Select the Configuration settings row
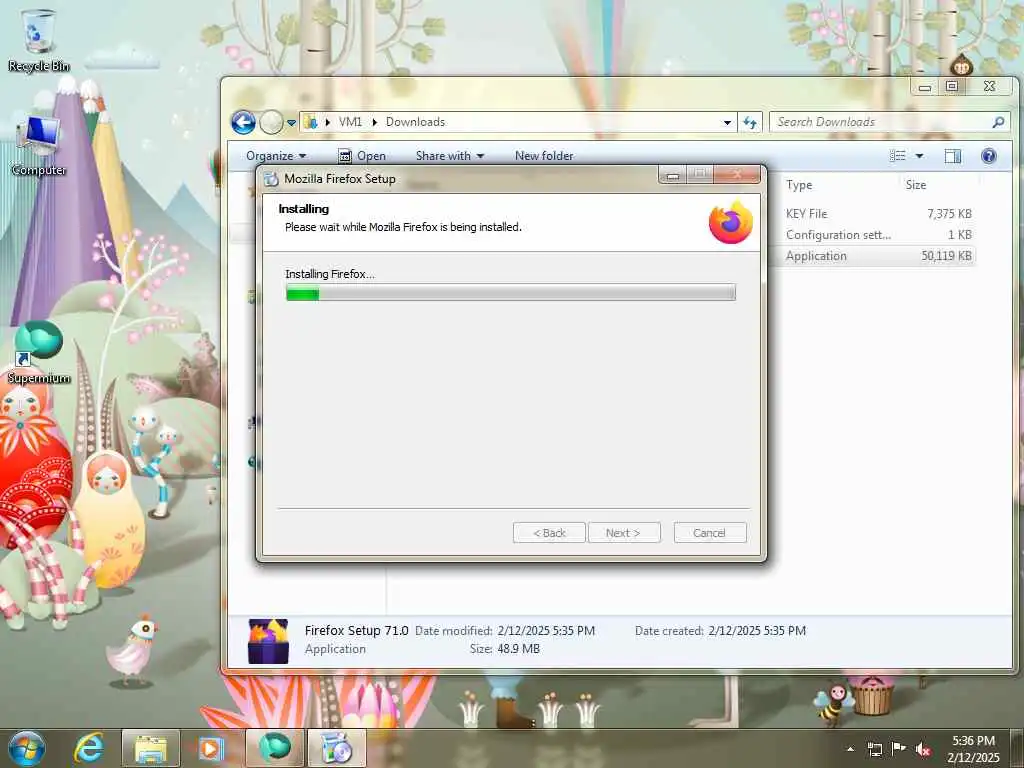This screenshot has width=1024, height=768. 879,234
